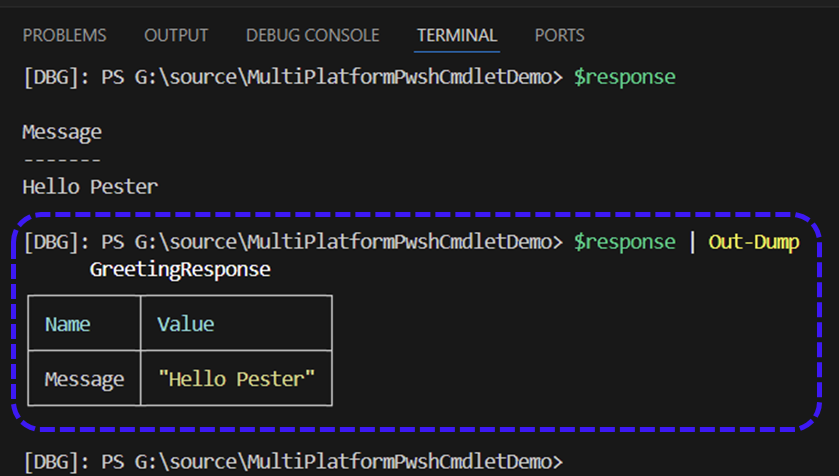Click the "Hello Pester" quoted value cell
The width and height of the screenshot is (839, 476).
[236, 379]
